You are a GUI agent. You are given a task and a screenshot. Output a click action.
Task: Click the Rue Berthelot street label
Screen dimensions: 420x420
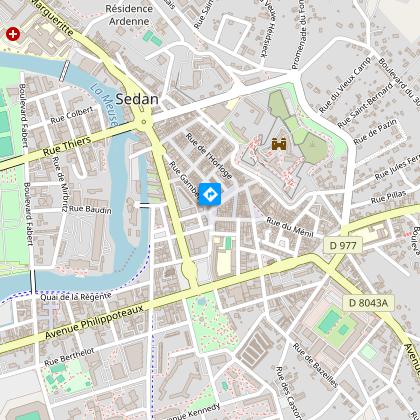click(x=69, y=357)
